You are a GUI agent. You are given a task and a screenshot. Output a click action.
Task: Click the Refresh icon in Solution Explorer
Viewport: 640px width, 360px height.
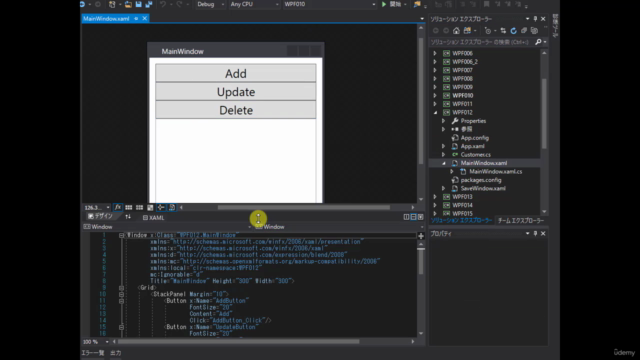click(x=513, y=31)
